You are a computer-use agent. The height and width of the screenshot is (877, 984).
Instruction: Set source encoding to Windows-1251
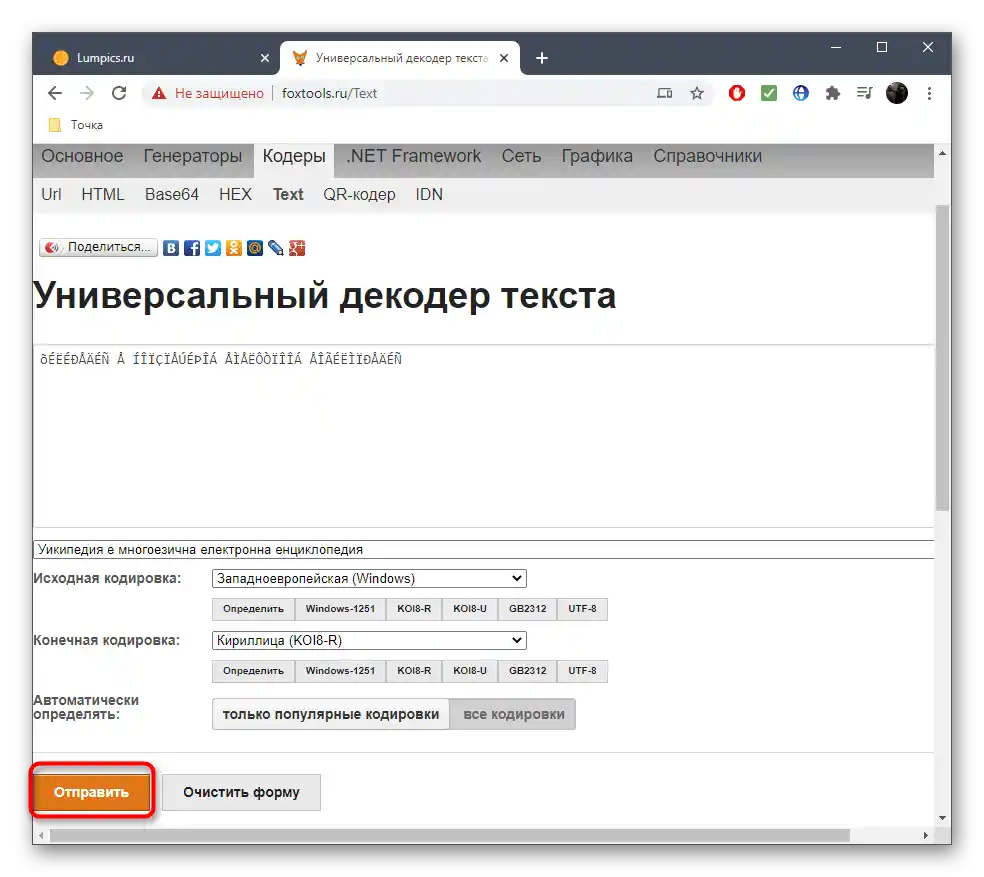[x=340, y=609]
